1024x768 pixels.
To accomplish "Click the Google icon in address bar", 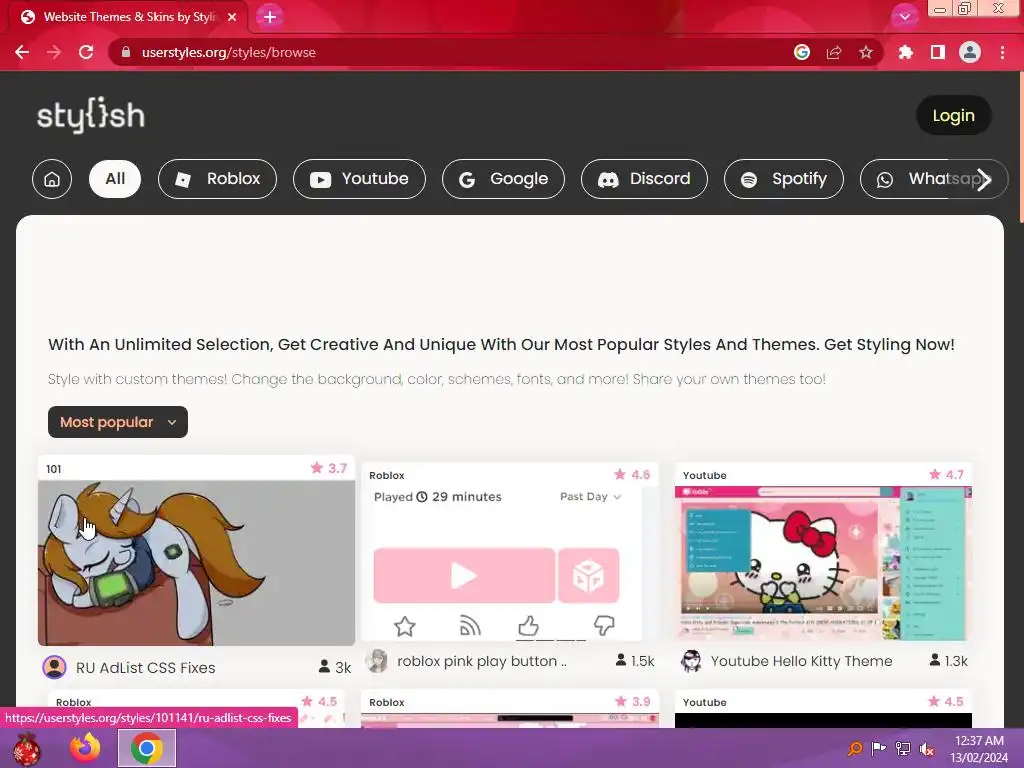I will [802, 52].
